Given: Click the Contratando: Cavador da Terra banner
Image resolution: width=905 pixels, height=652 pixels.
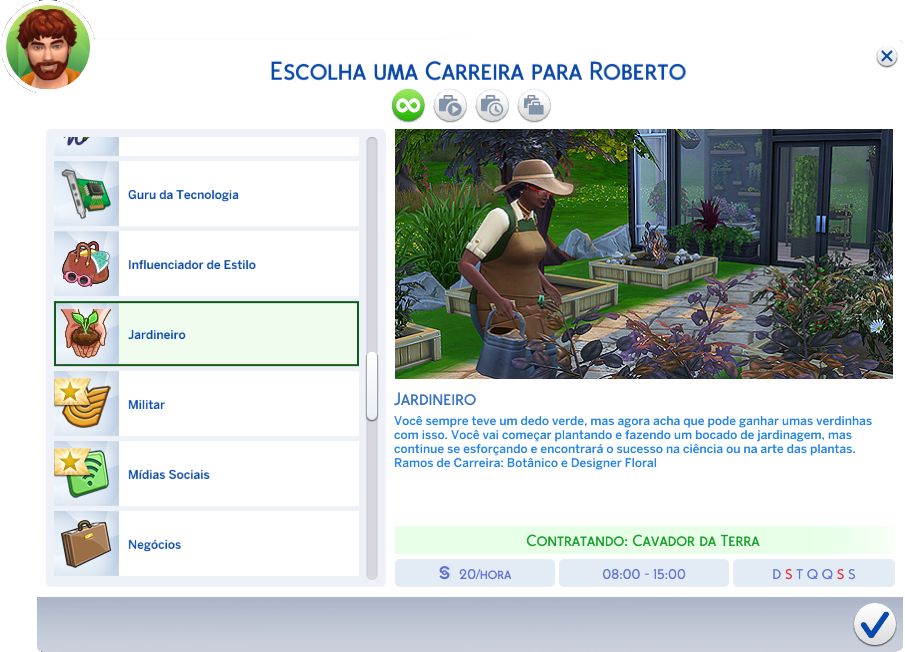Looking at the screenshot, I should 643,540.
